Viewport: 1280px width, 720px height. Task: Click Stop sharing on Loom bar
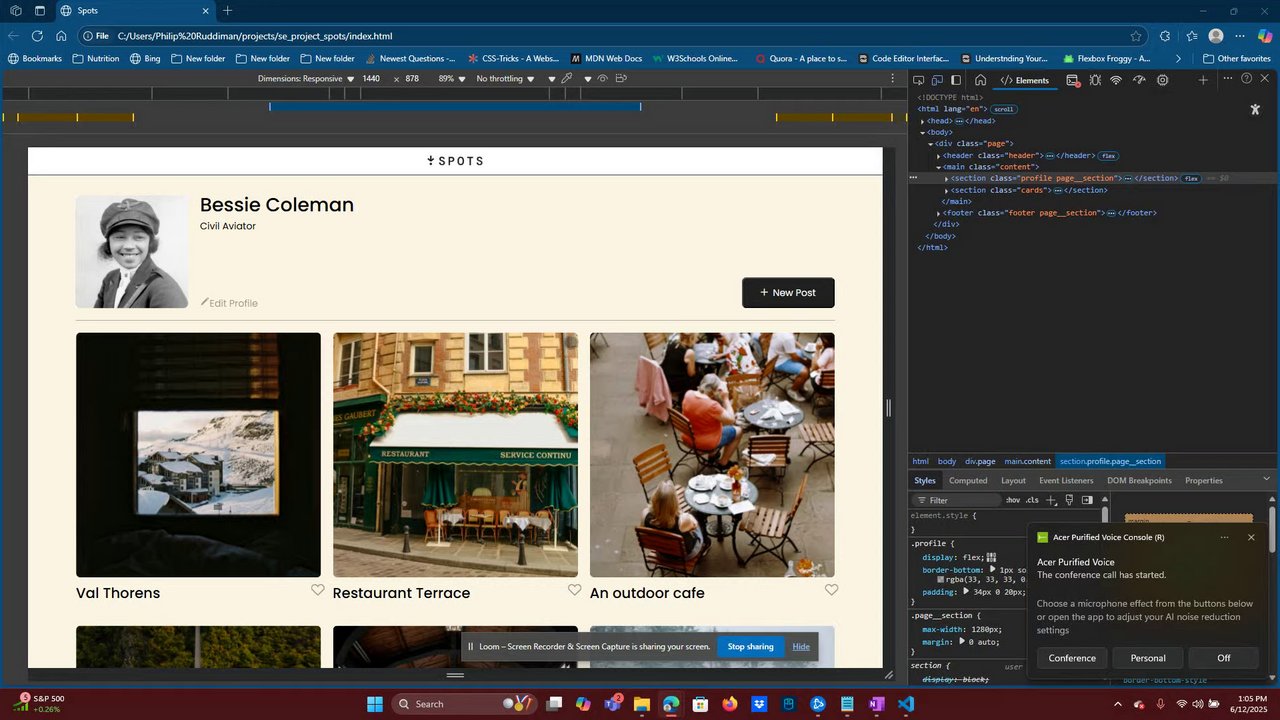point(751,647)
